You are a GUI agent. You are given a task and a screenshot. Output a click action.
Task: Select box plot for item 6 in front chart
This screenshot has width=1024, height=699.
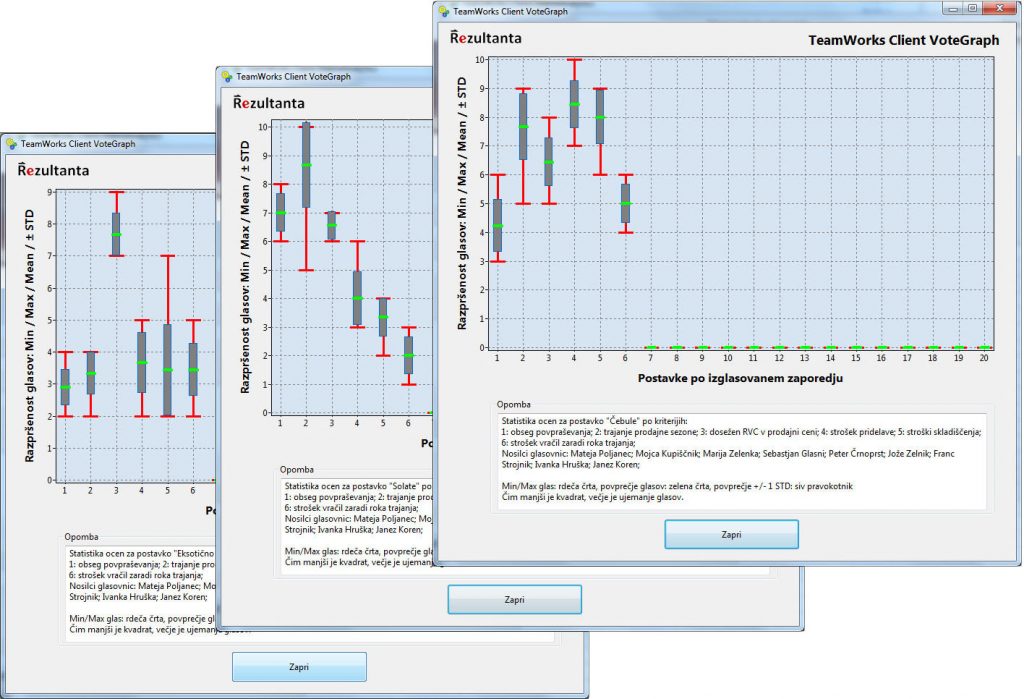626,203
